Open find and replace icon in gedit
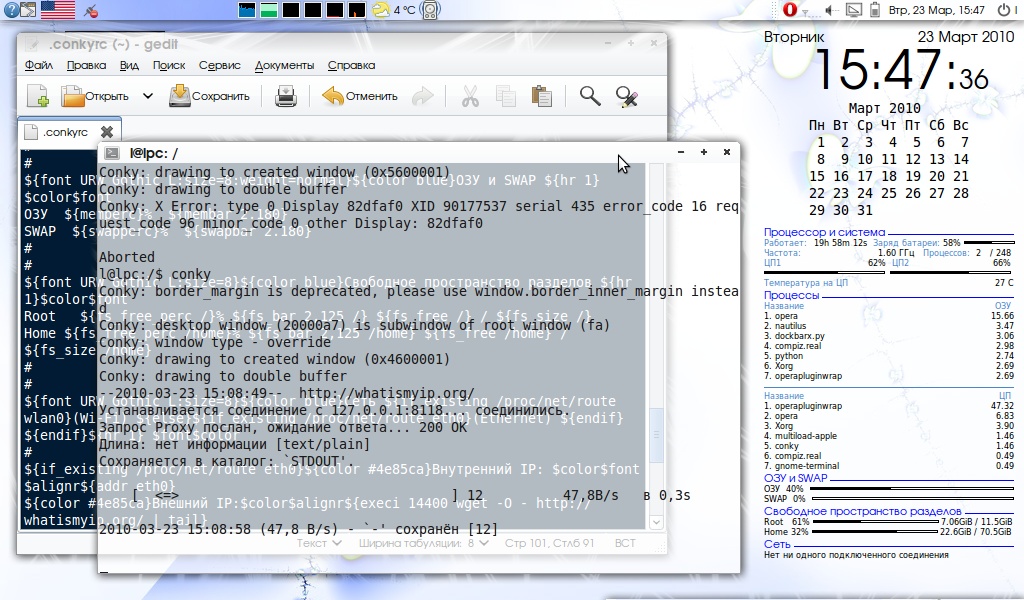The width and height of the screenshot is (1024, 600). (627, 96)
